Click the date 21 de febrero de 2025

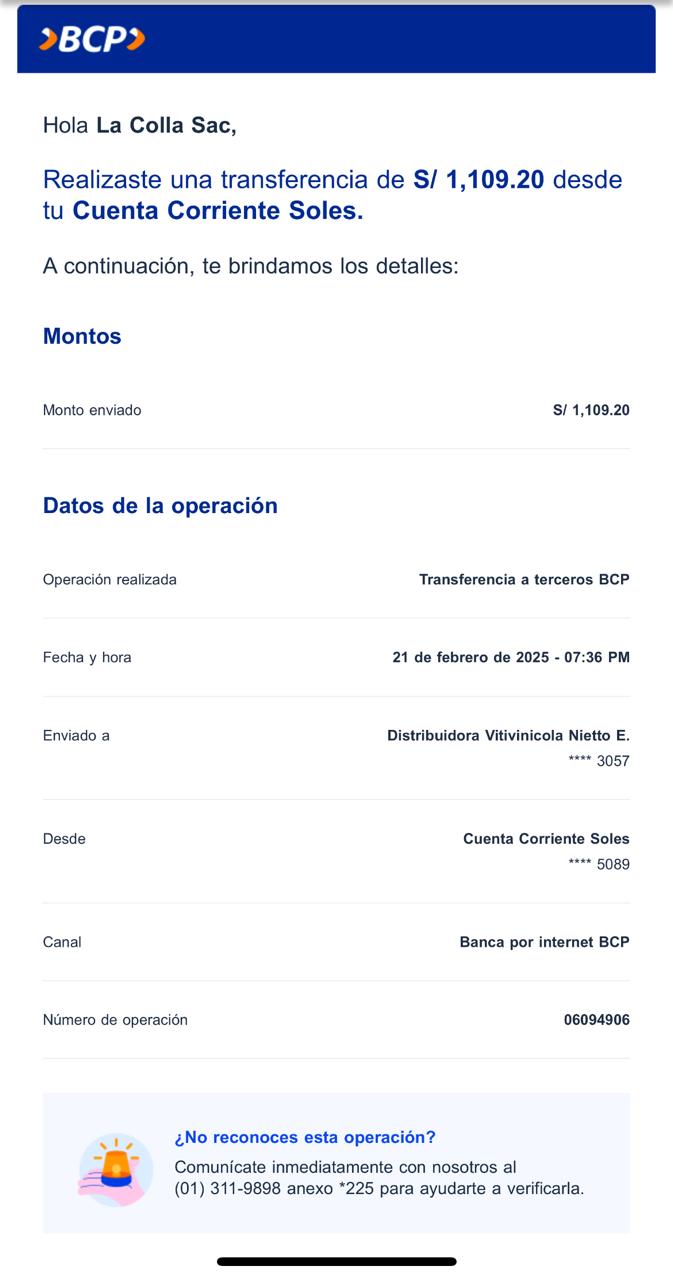tap(469, 657)
